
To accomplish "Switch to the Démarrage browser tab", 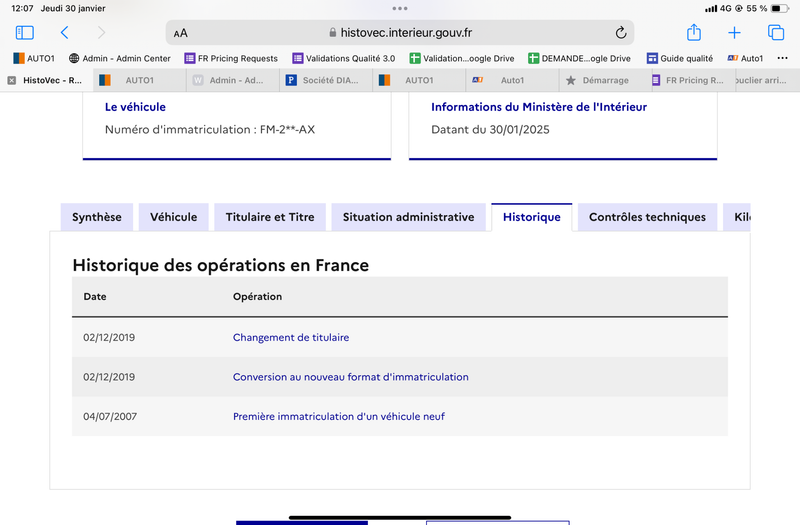I will [606, 80].
